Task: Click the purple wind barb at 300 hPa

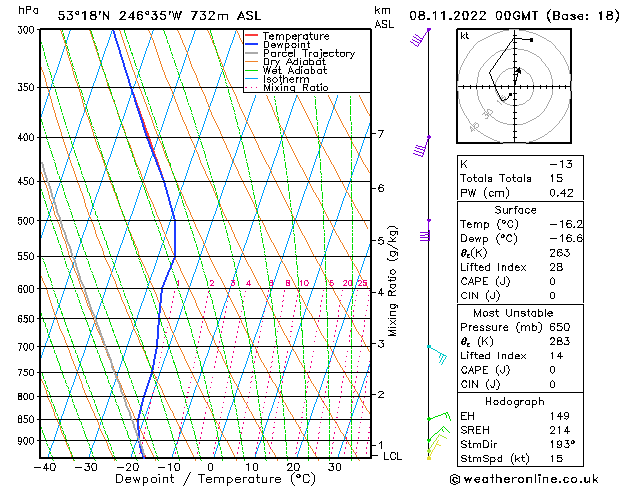Action: pos(420,38)
